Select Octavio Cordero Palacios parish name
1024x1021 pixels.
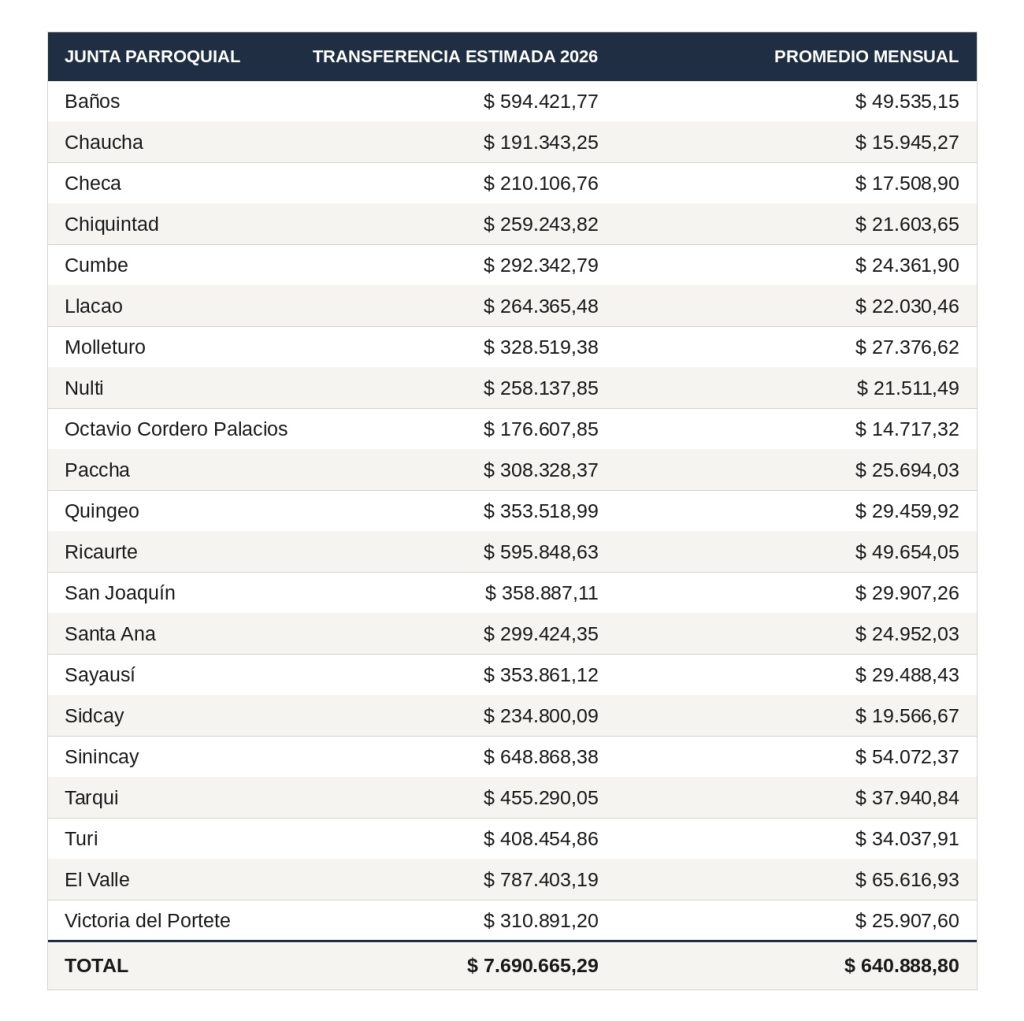tap(176, 429)
